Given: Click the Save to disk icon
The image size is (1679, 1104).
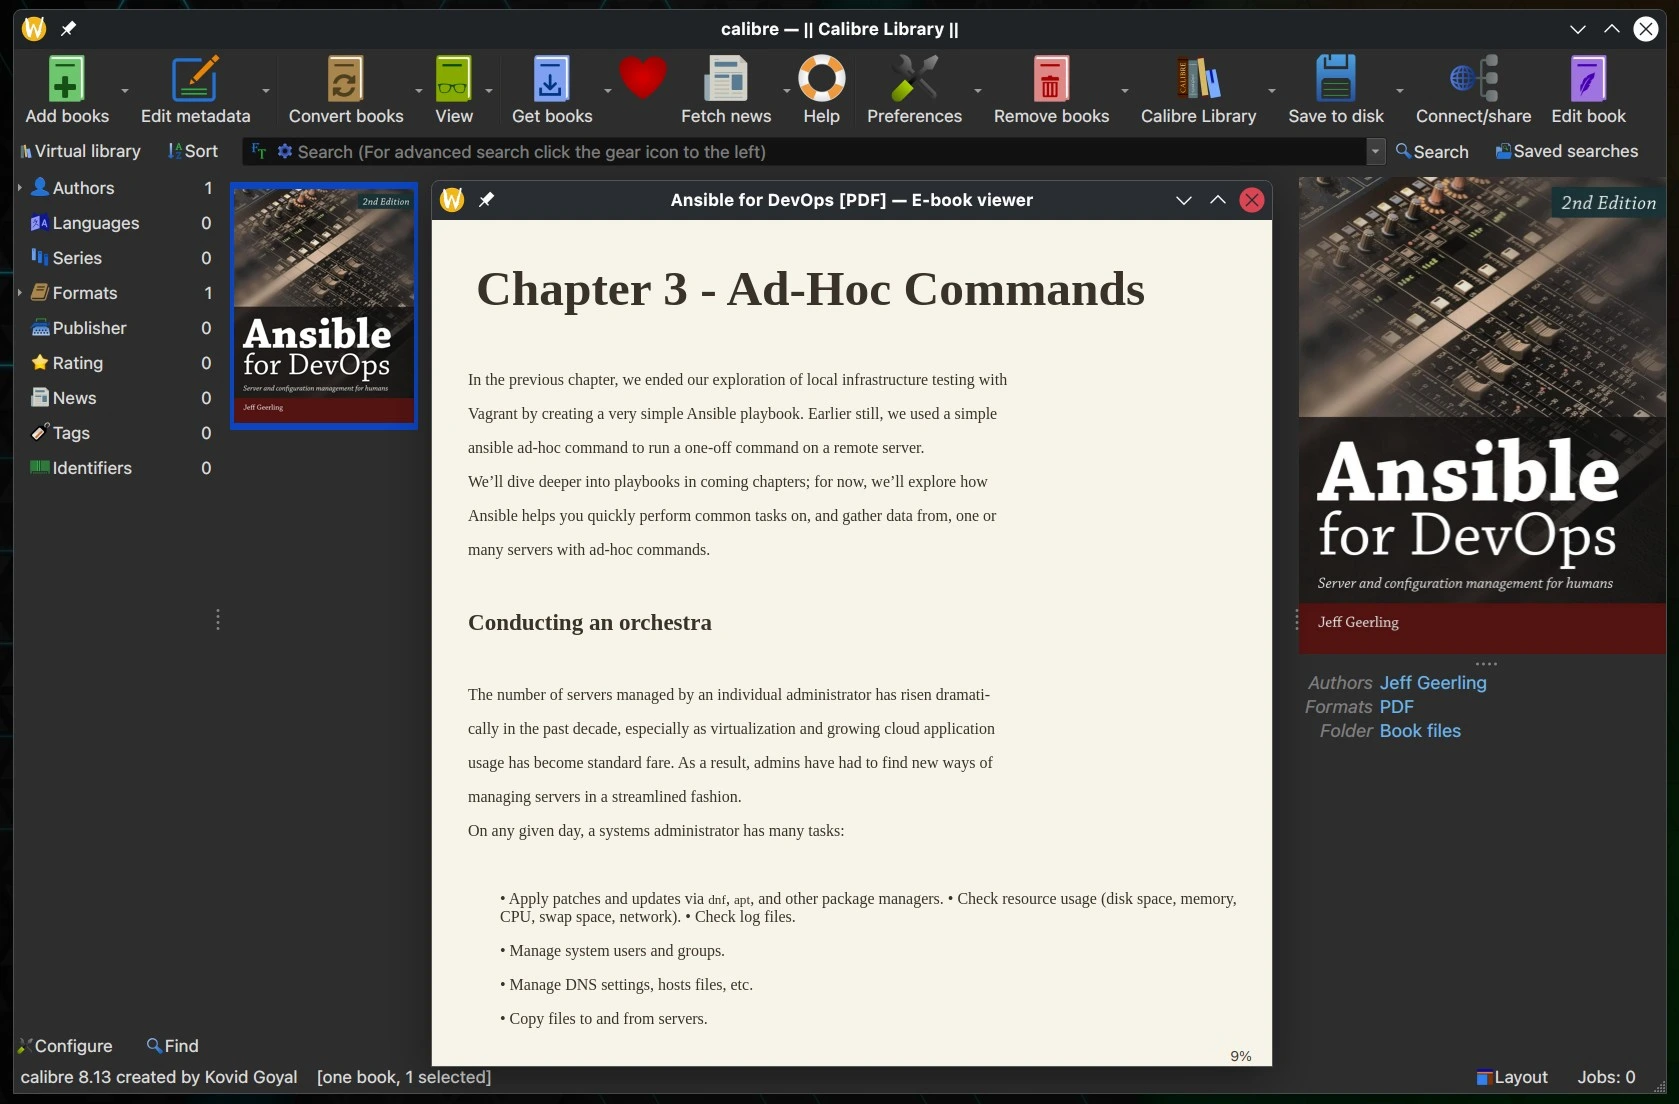Looking at the screenshot, I should click(x=1335, y=80).
